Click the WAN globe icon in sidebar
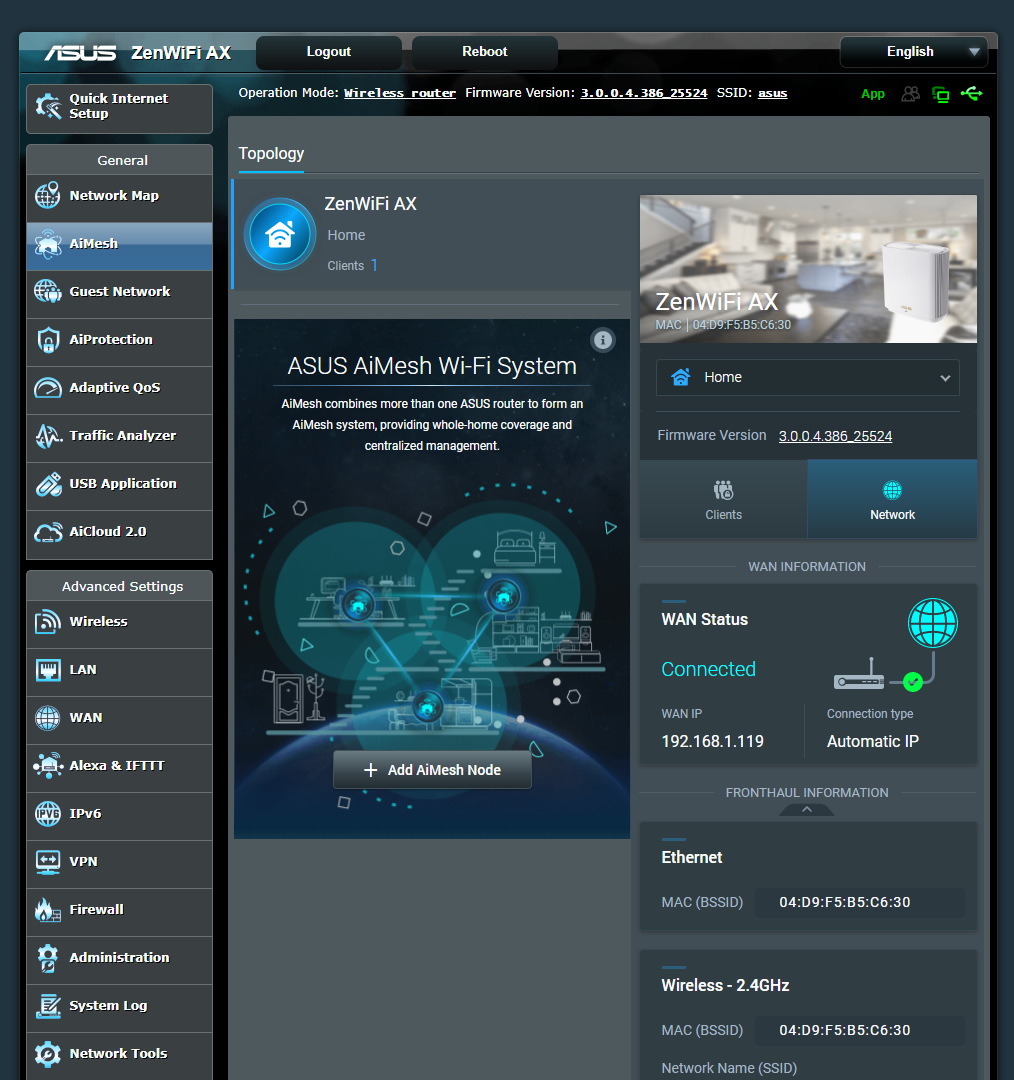The image size is (1014, 1080). [48, 718]
